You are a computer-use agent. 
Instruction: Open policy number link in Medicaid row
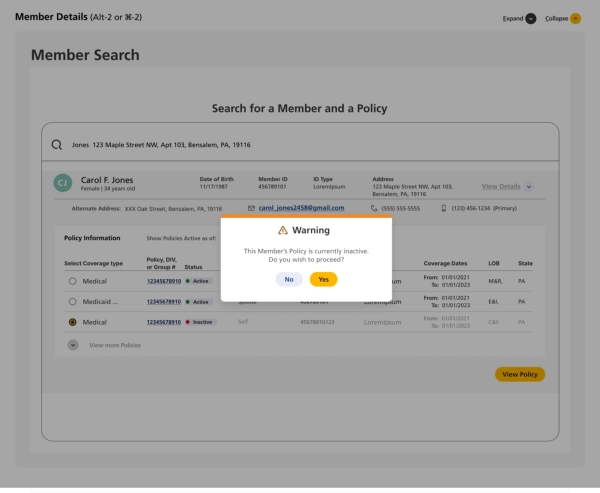[x=164, y=301]
